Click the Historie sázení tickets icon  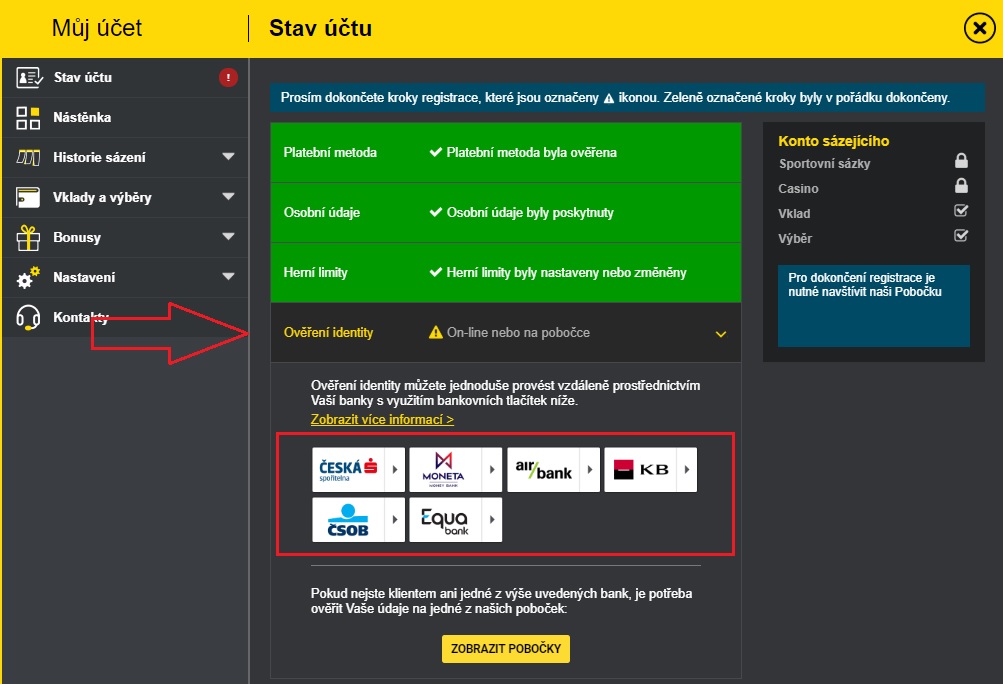pos(28,157)
